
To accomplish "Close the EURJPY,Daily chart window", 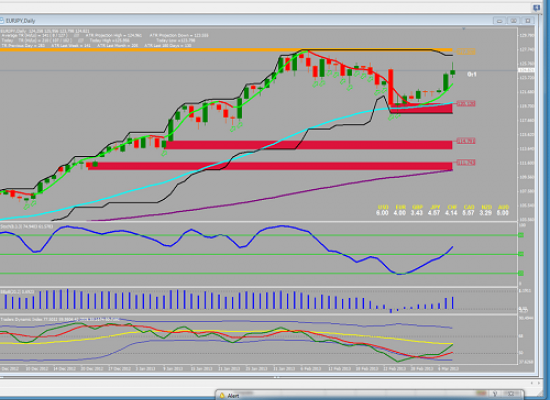I will 527,21.
